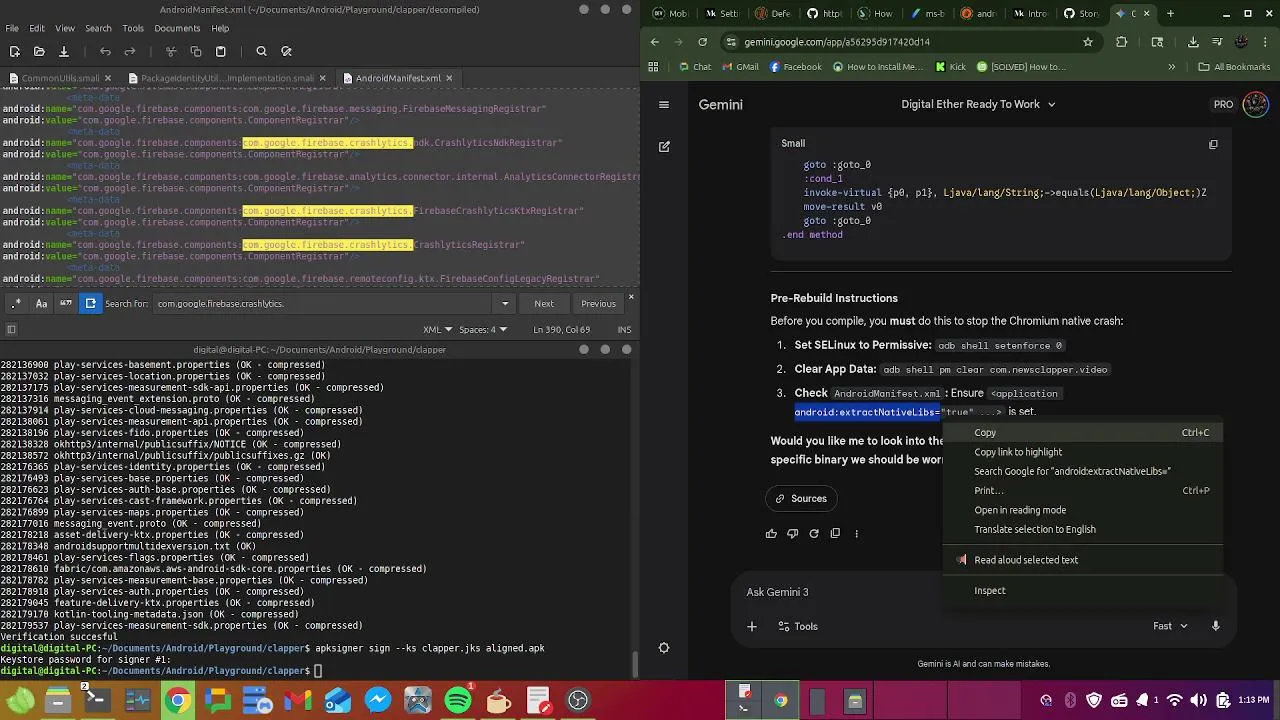Close the AndroidManifest.xml tab
1280x720 pixels.
[449, 78]
